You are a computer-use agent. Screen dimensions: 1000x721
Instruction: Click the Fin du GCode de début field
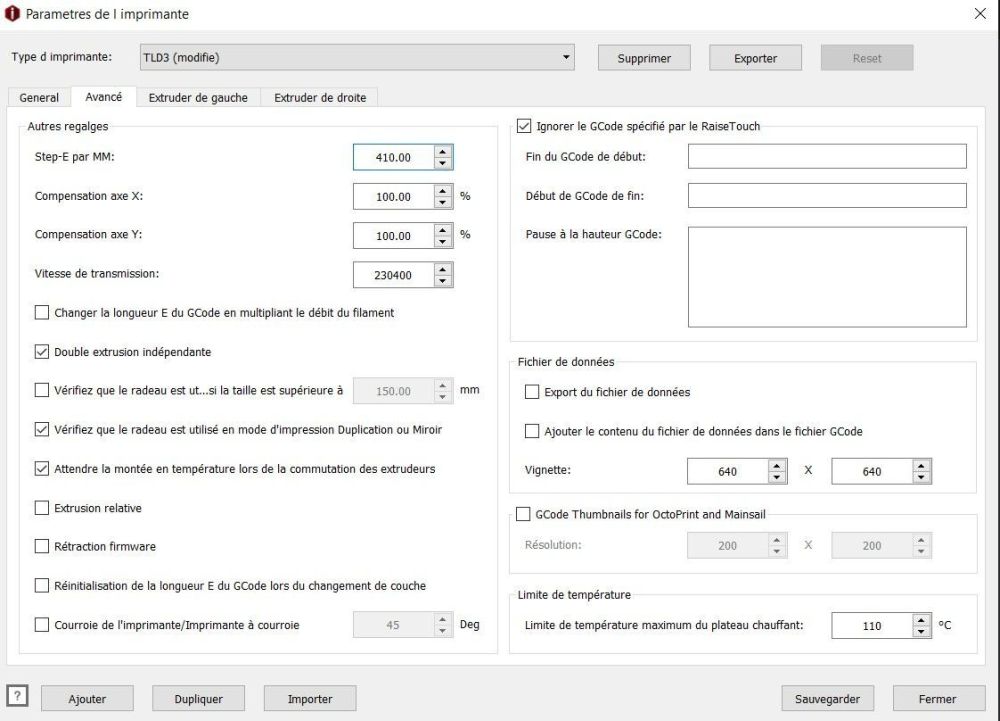827,156
